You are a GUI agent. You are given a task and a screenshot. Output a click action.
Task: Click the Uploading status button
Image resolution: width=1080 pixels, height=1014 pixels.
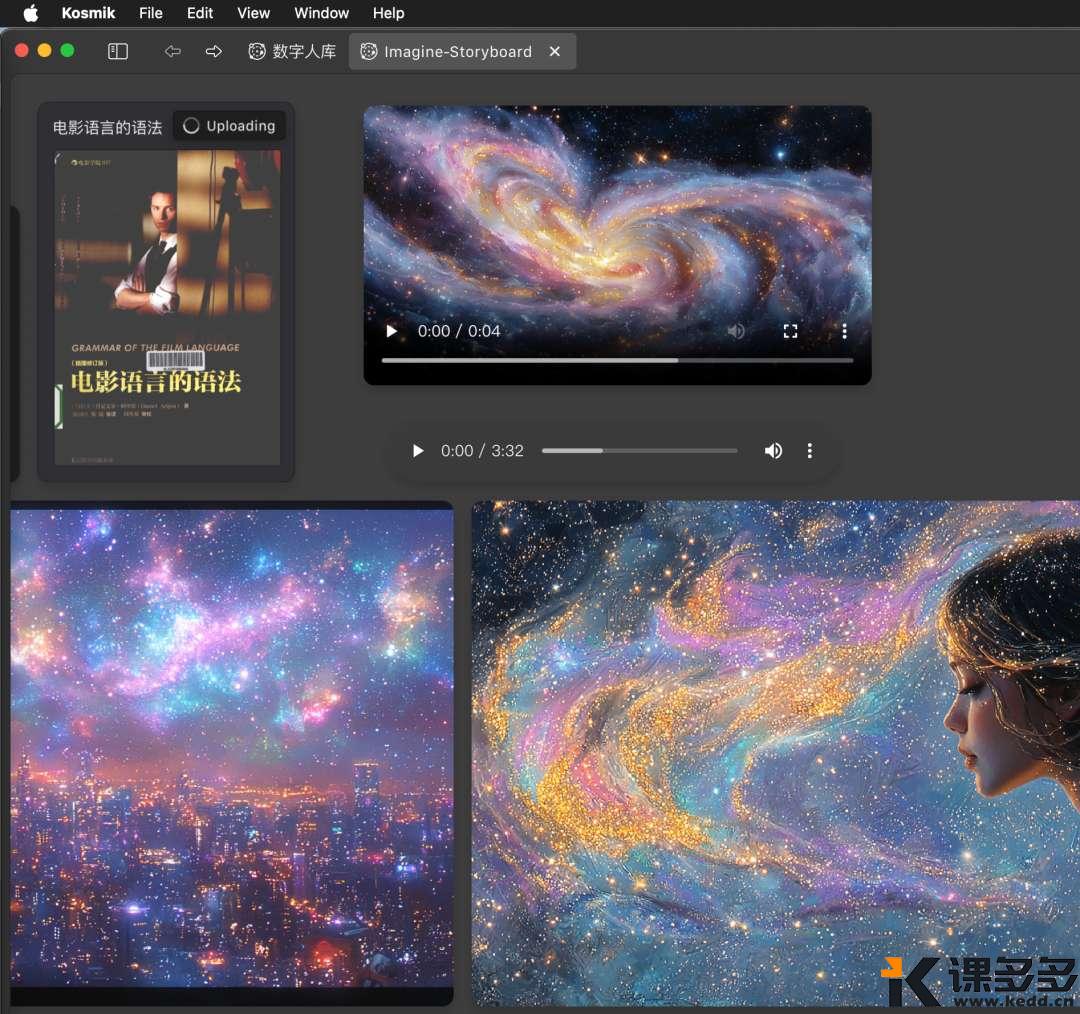pos(229,125)
